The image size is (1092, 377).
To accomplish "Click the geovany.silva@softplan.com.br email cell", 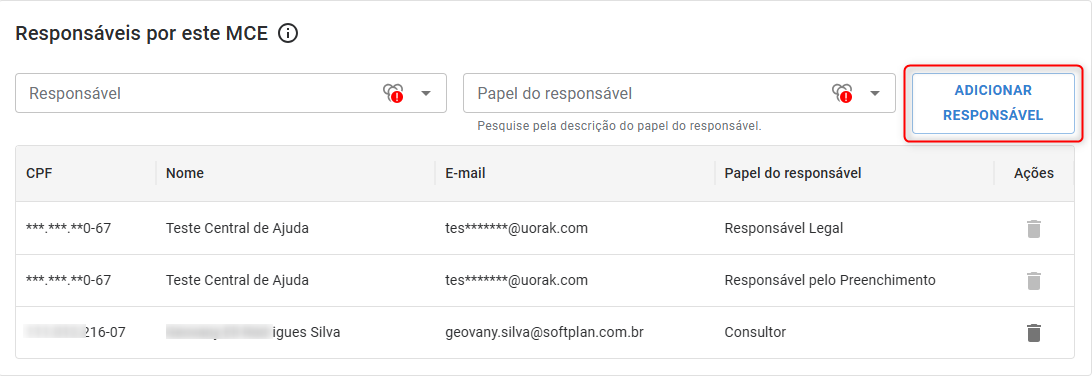I will coord(544,332).
